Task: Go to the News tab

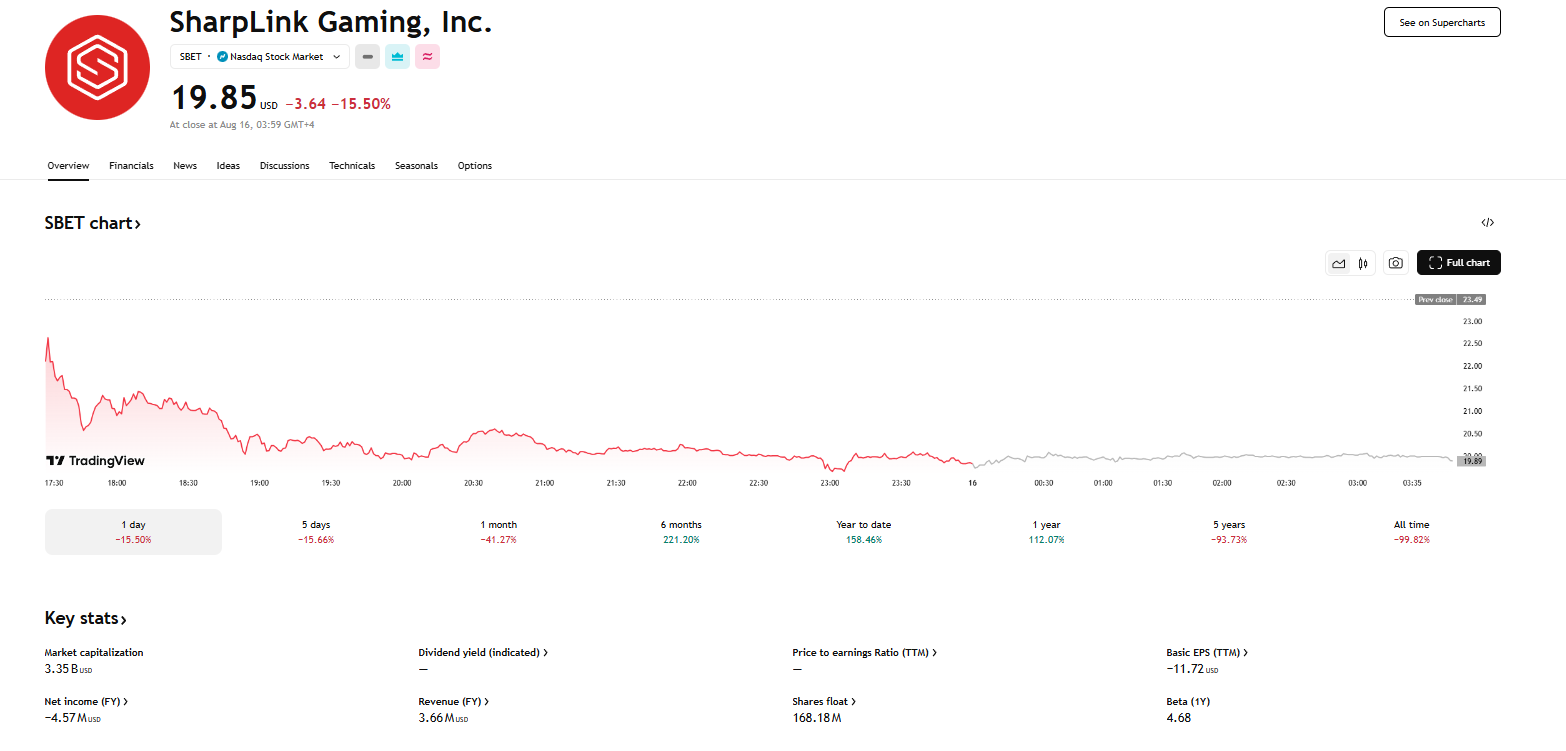Action: click(x=185, y=166)
